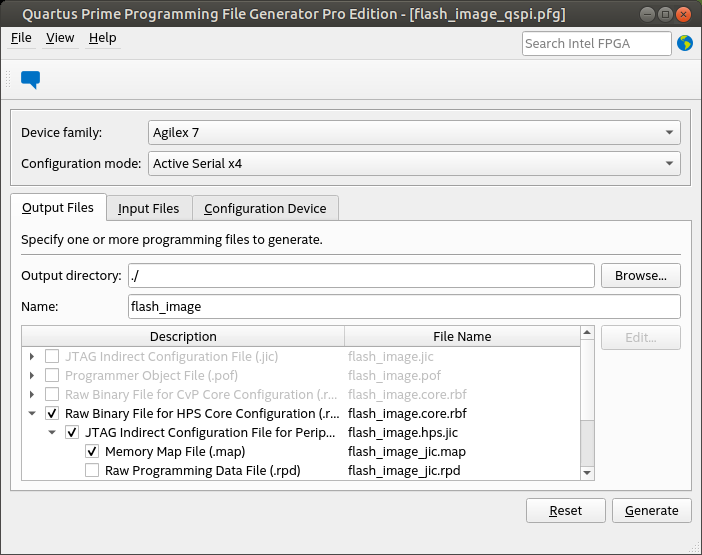Switch to the Input Files tab

pyautogui.click(x=148, y=208)
